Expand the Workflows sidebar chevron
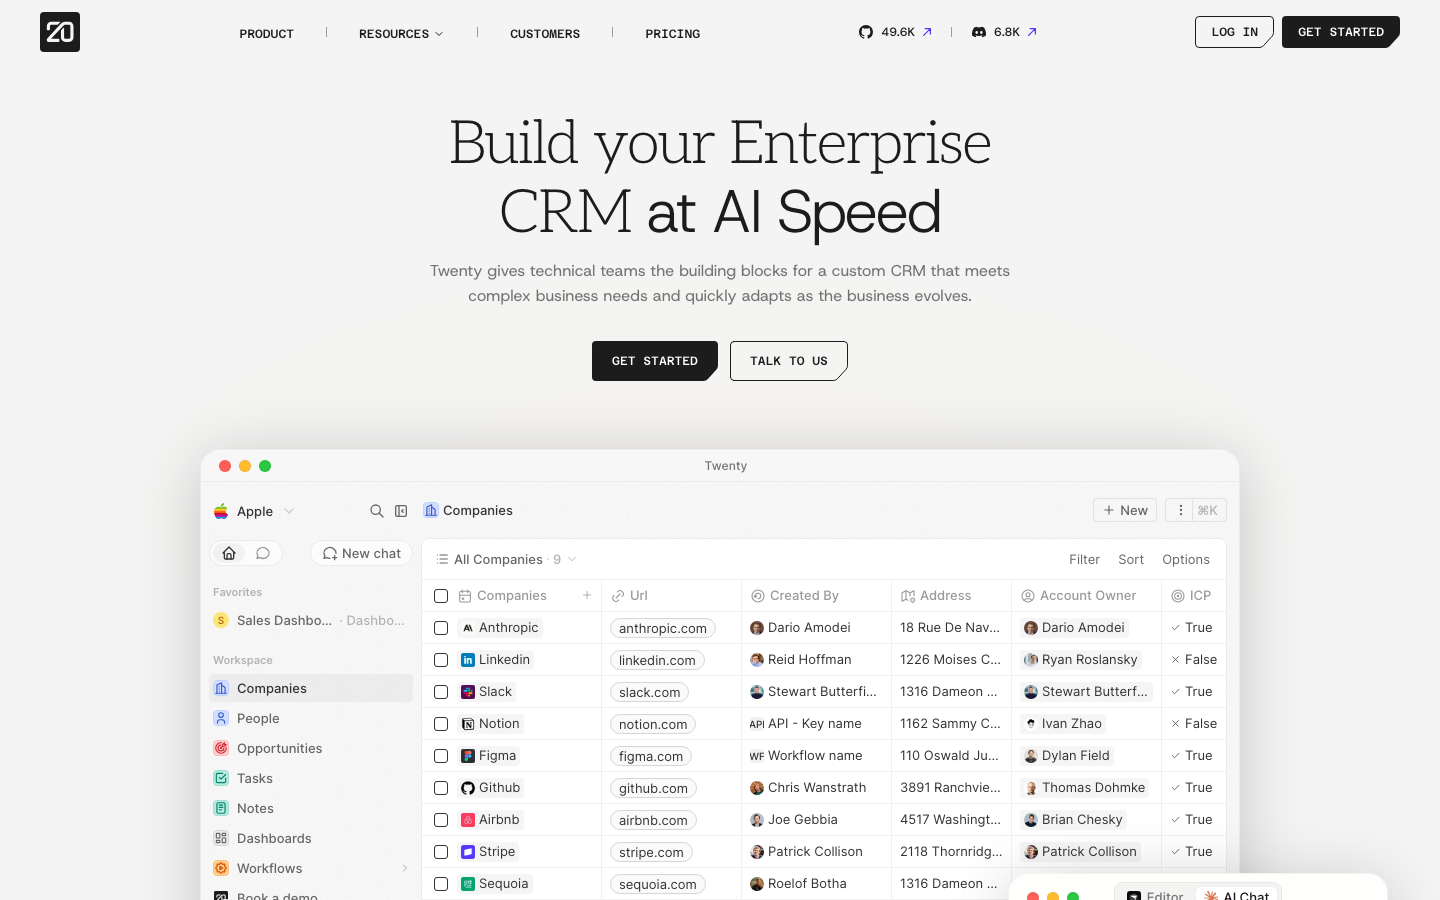This screenshot has height=900, width=1440. click(x=405, y=868)
